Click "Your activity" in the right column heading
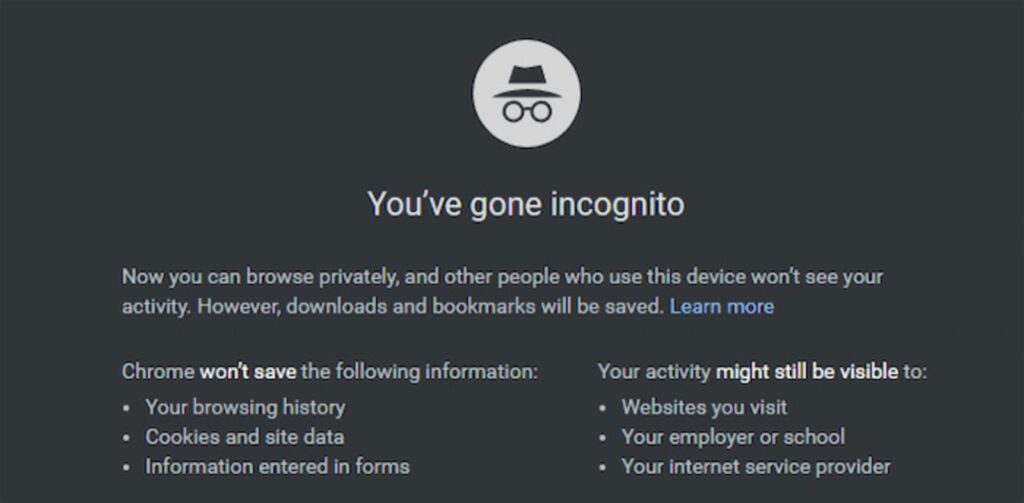 point(654,372)
